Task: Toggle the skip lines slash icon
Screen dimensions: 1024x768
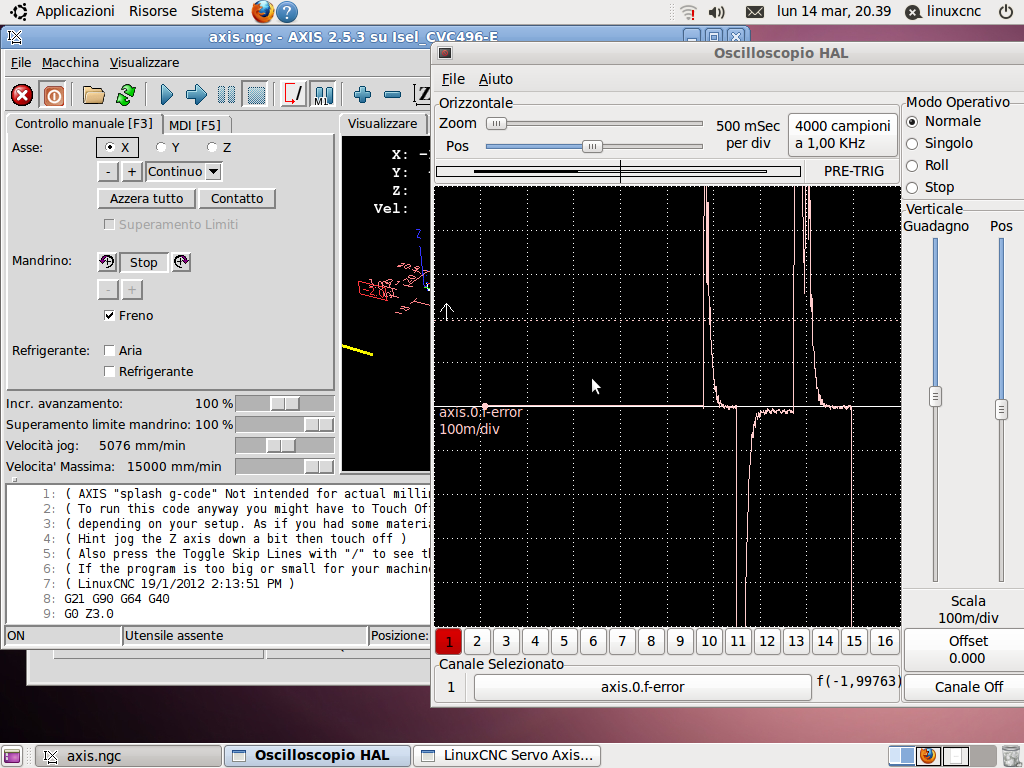Action: pos(293,95)
